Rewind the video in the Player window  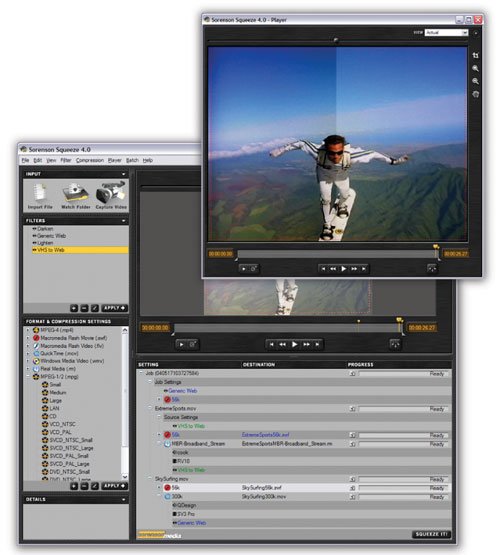(x=333, y=269)
